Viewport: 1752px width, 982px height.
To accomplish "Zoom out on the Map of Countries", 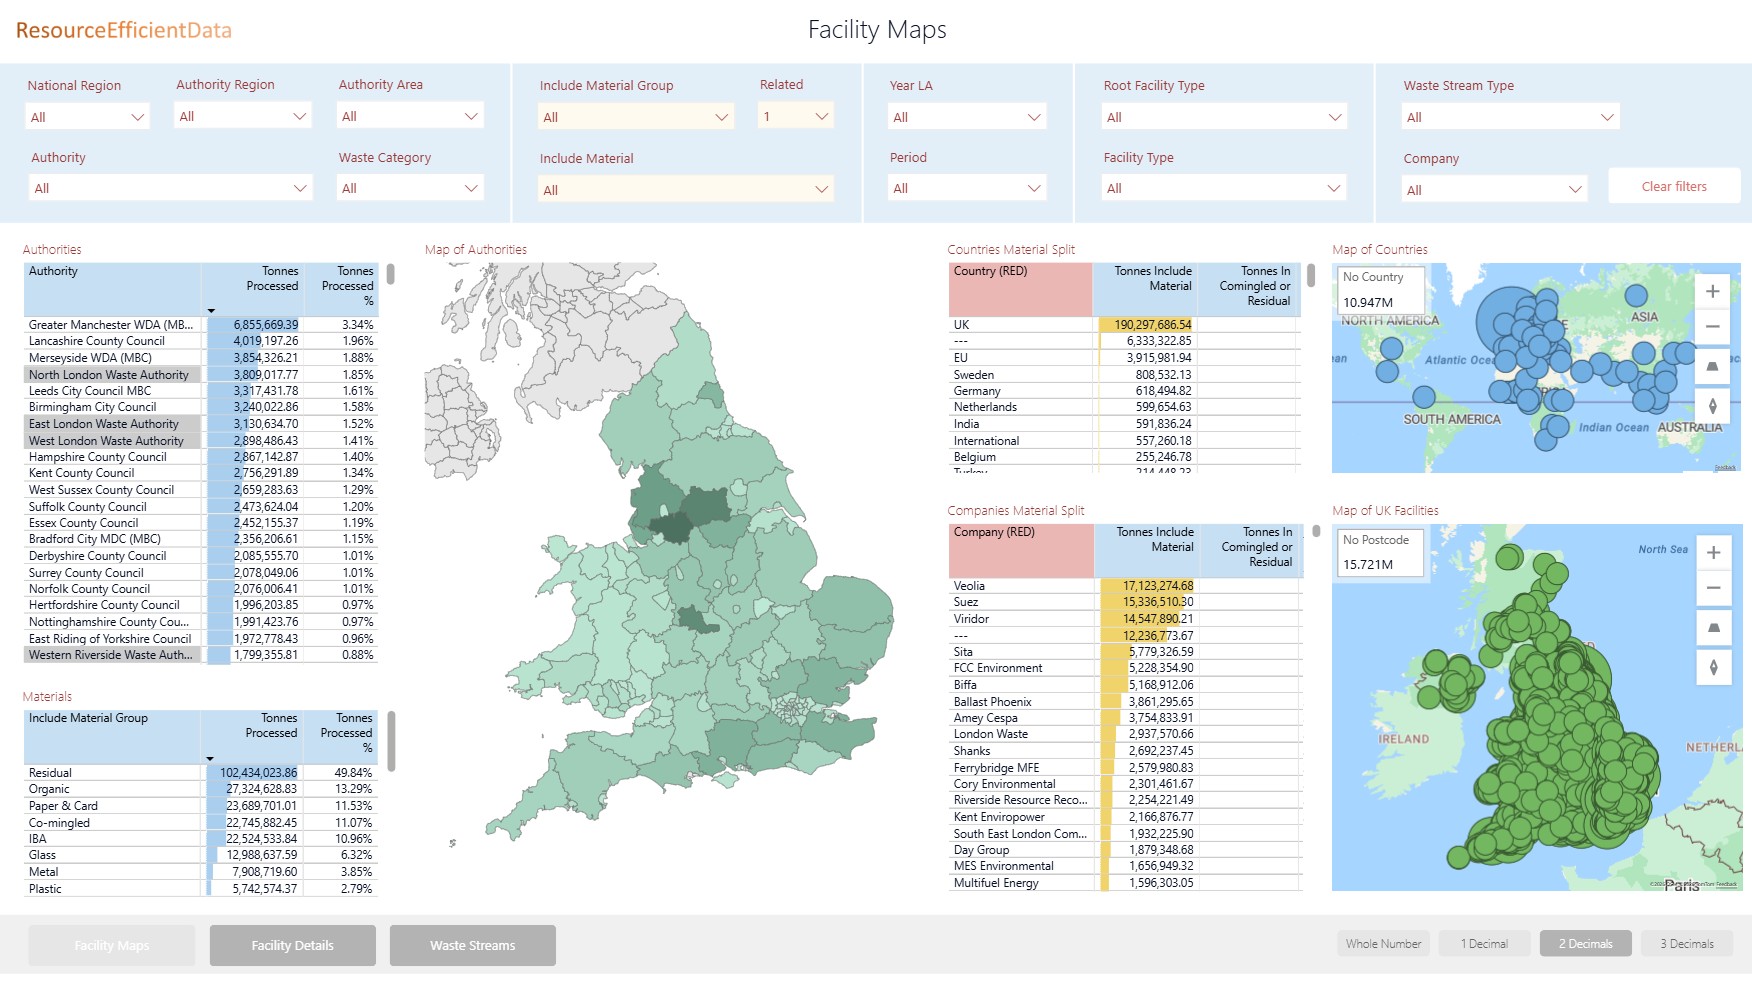I will click(x=1712, y=327).
